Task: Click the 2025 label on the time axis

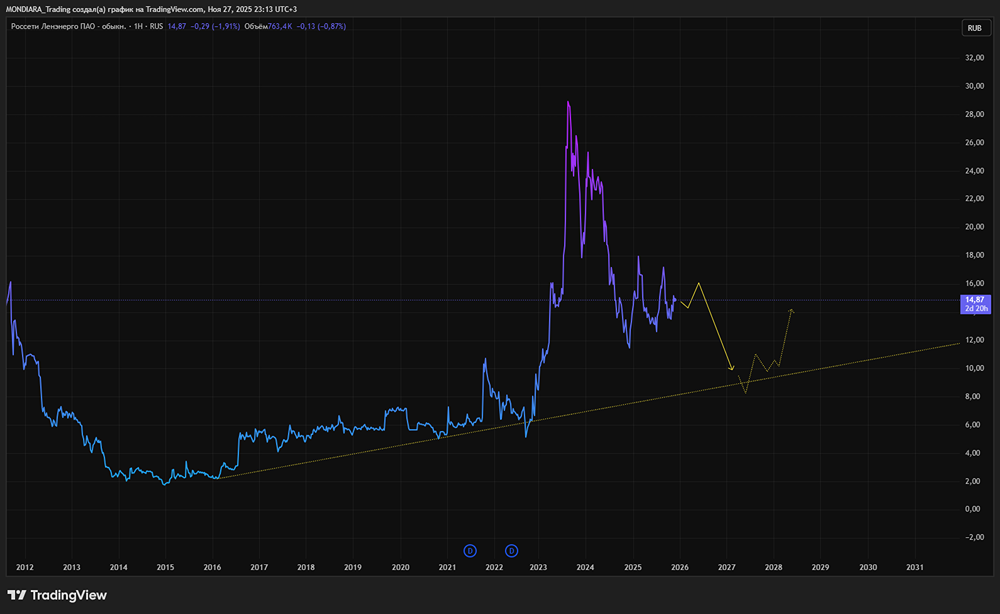Action: 633,567
